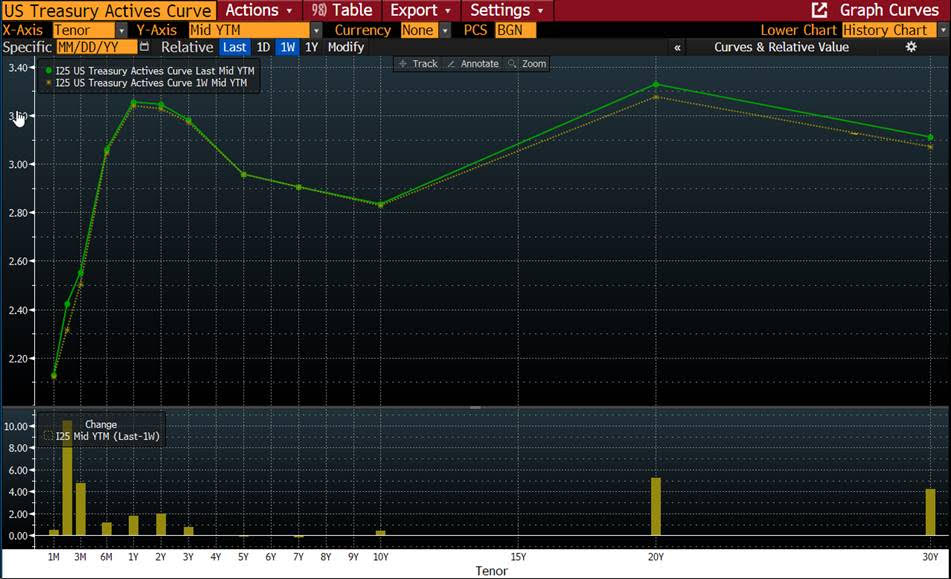Click the 1W Mid YTM legend marker
The width and height of the screenshot is (951, 579).
(49, 83)
